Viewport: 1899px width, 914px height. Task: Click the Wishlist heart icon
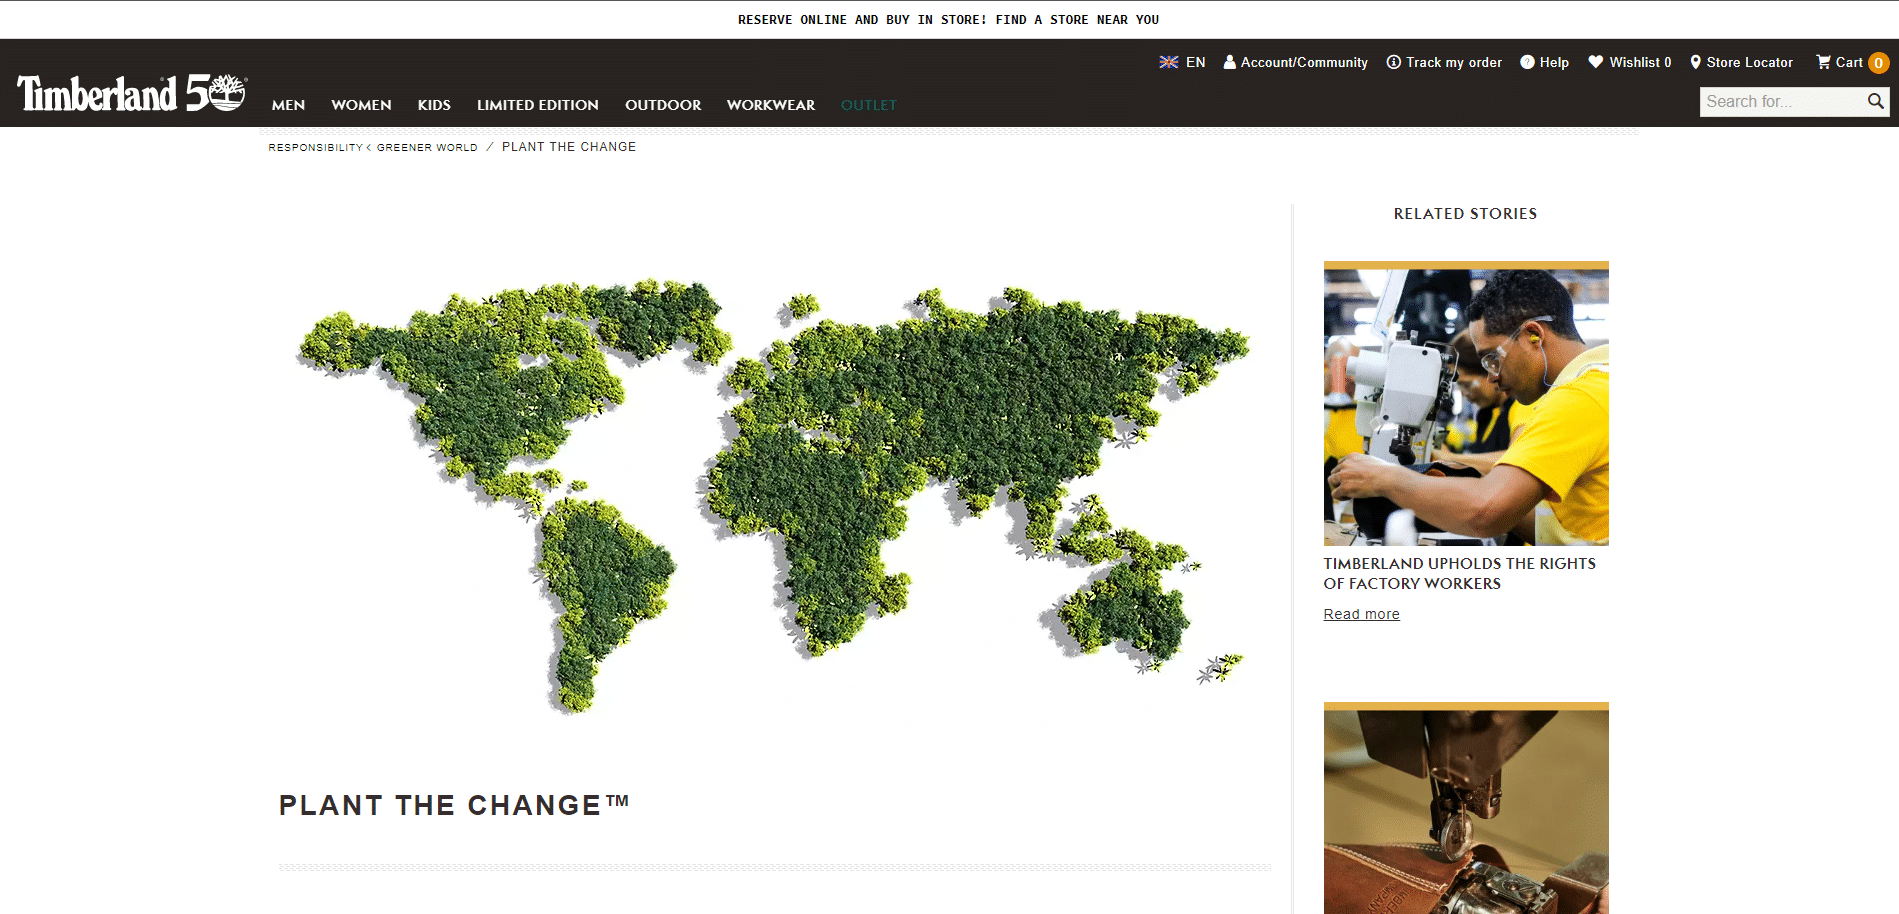coord(1596,62)
